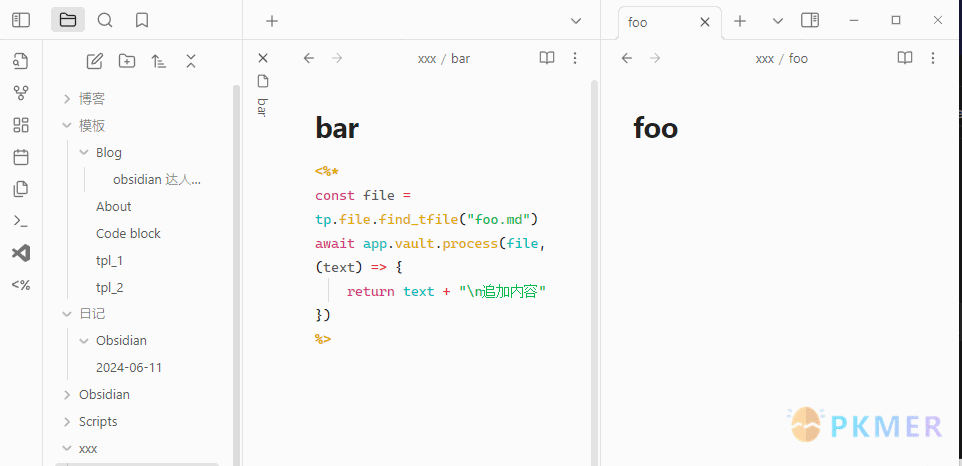Click the quick switcher ribbon icon
This screenshot has width=962, height=466.
tap(21, 61)
